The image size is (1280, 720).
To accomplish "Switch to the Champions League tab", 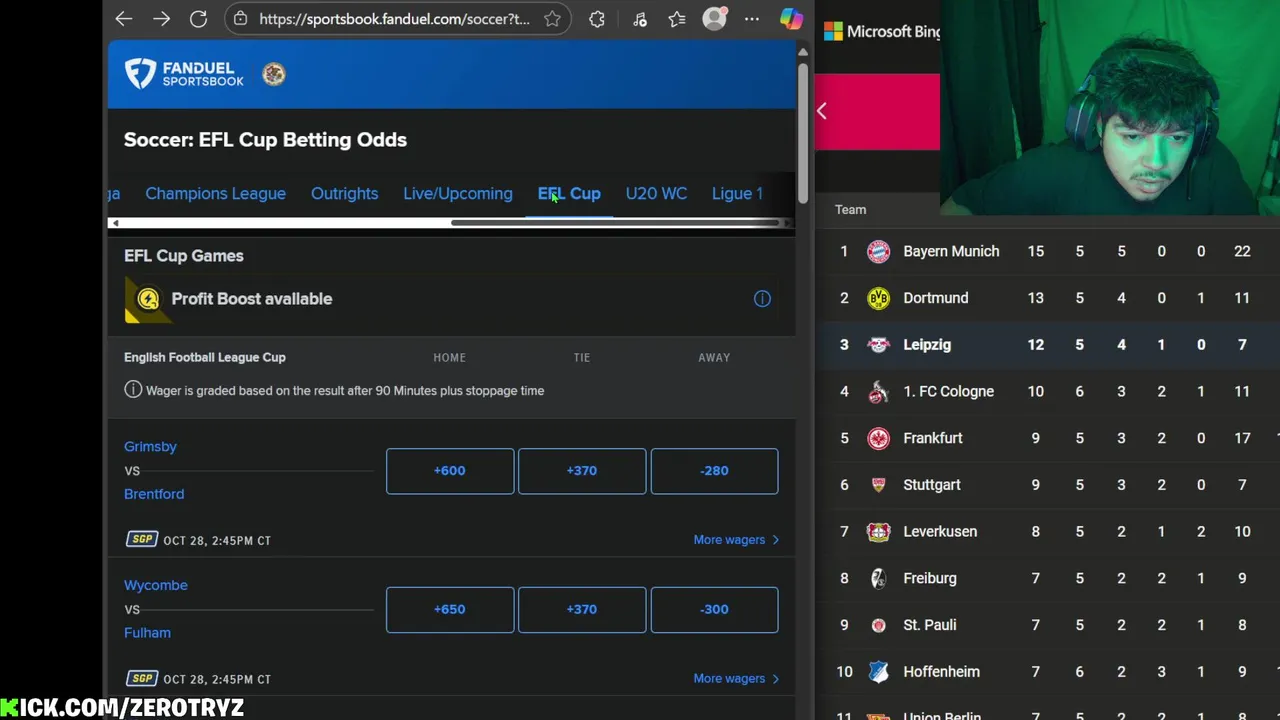I will pyautogui.click(x=215, y=194).
